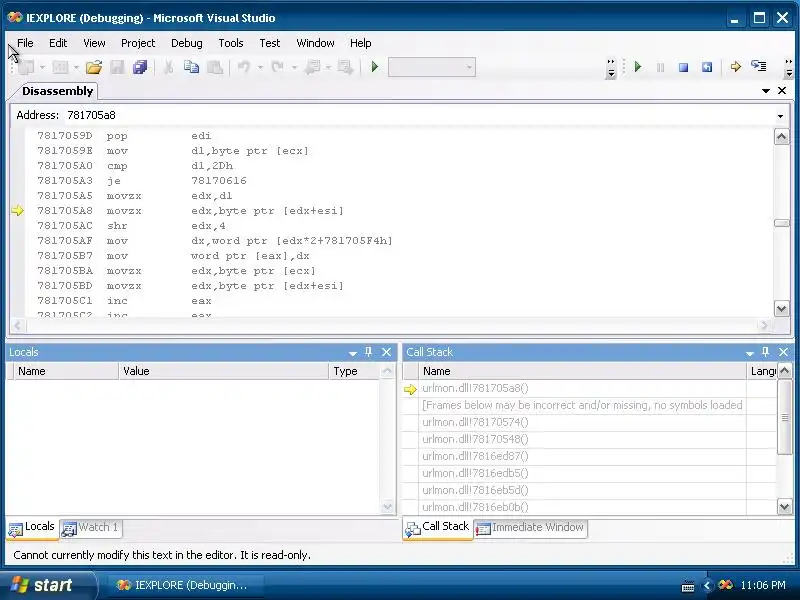Open the Test menu
The height and width of the screenshot is (600, 800).
point(269,43)
